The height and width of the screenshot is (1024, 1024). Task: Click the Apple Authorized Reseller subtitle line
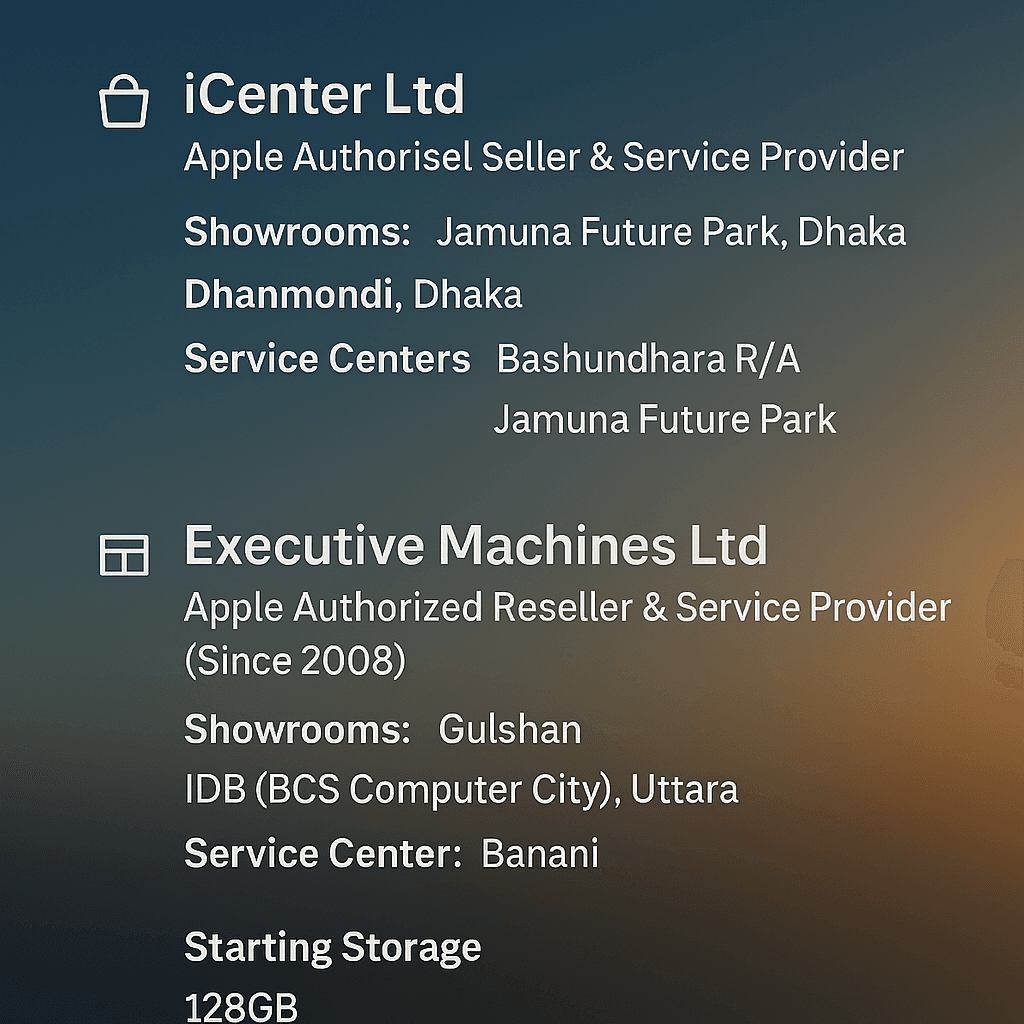click(567, 608)
